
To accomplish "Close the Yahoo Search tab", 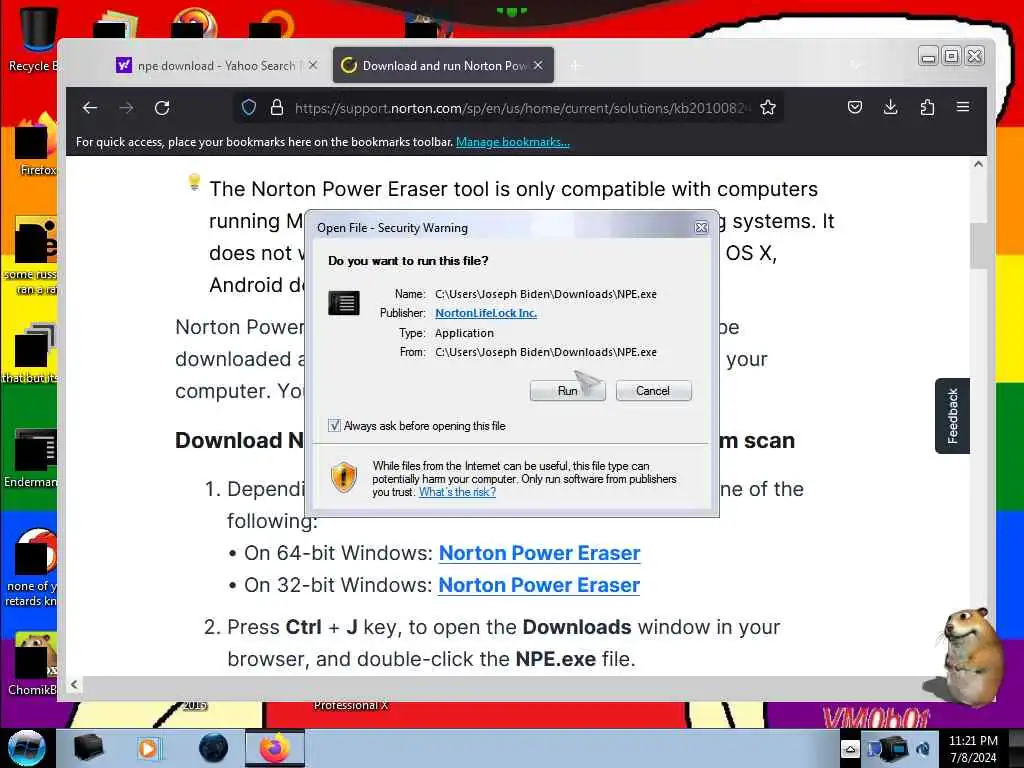I will pos(313,65).
